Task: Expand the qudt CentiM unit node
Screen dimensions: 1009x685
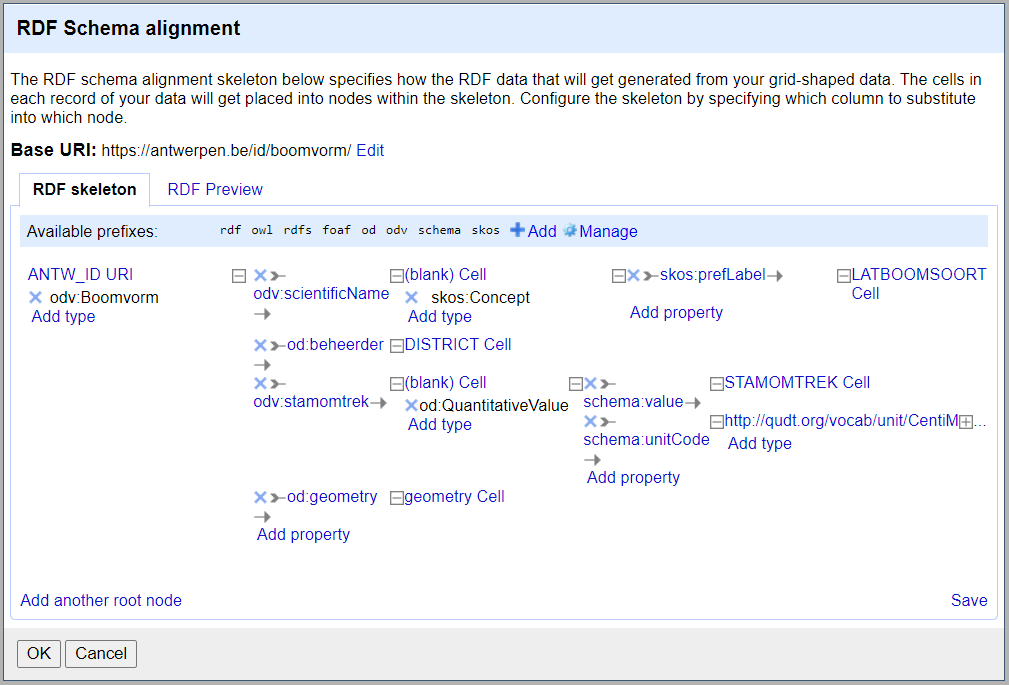Action: pos(966,422)
